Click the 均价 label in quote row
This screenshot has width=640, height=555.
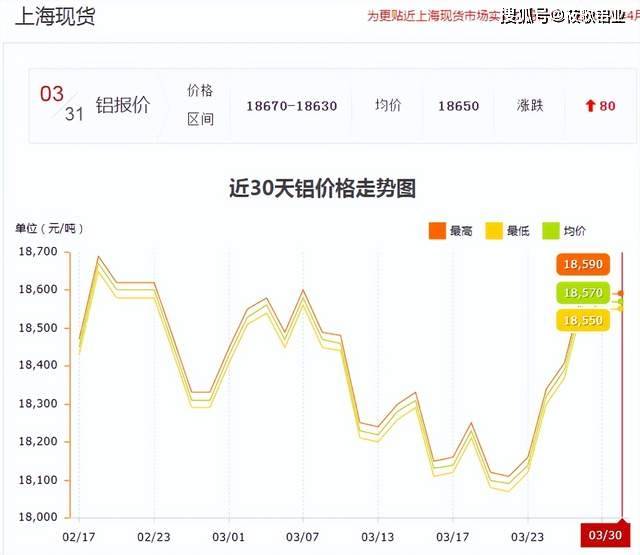tap(388, 106)
